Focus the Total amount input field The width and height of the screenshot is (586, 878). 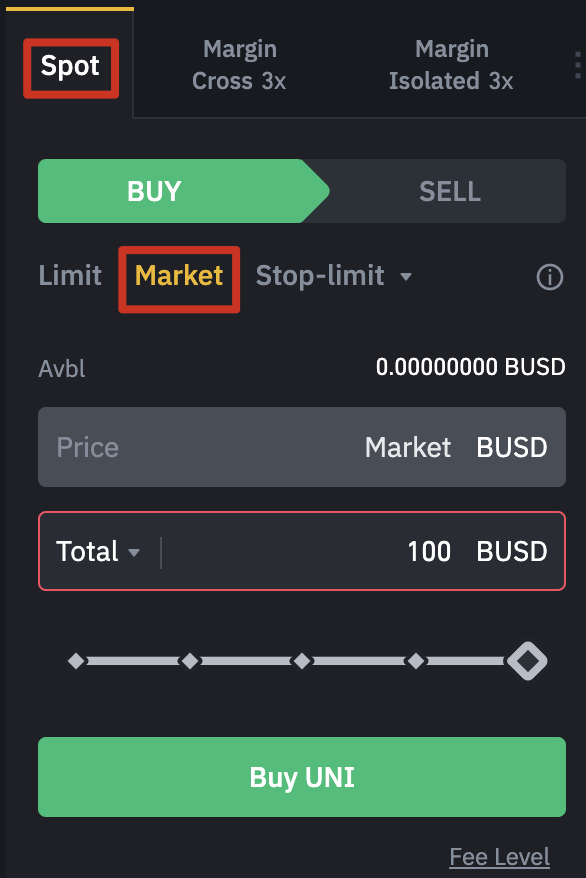(302, 551)
